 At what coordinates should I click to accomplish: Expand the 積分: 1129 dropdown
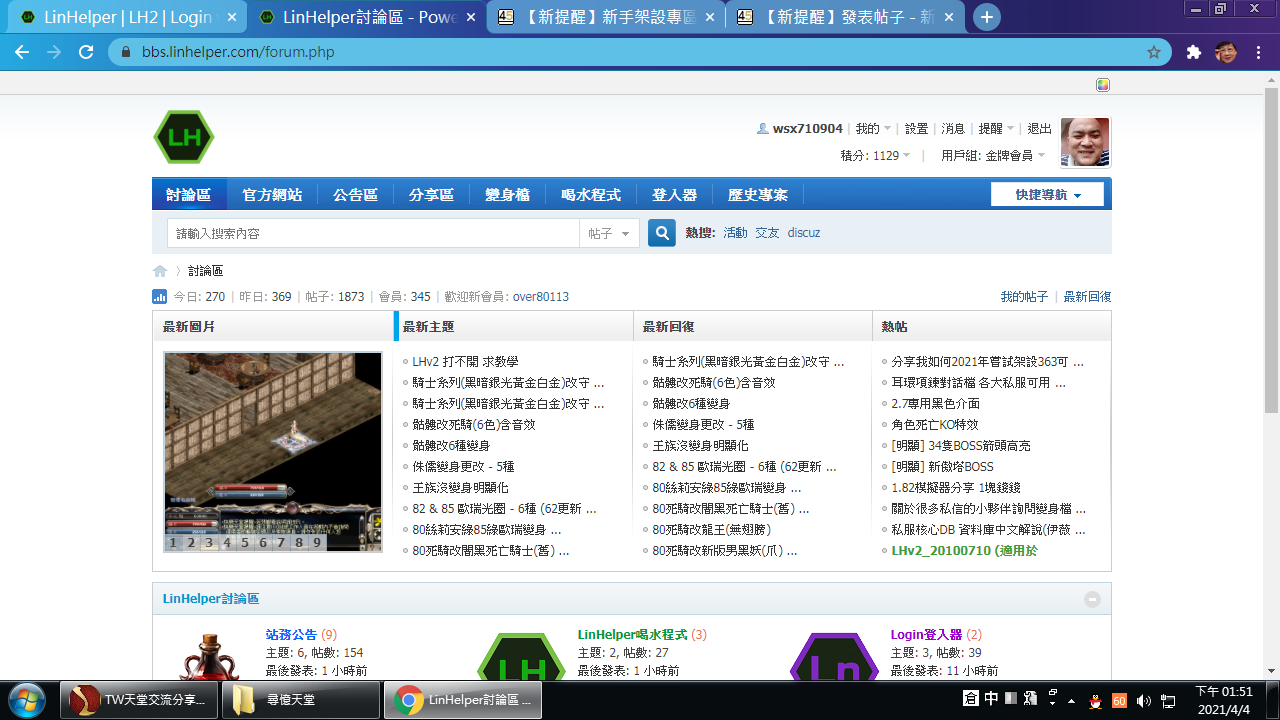(x=876, y=156)
